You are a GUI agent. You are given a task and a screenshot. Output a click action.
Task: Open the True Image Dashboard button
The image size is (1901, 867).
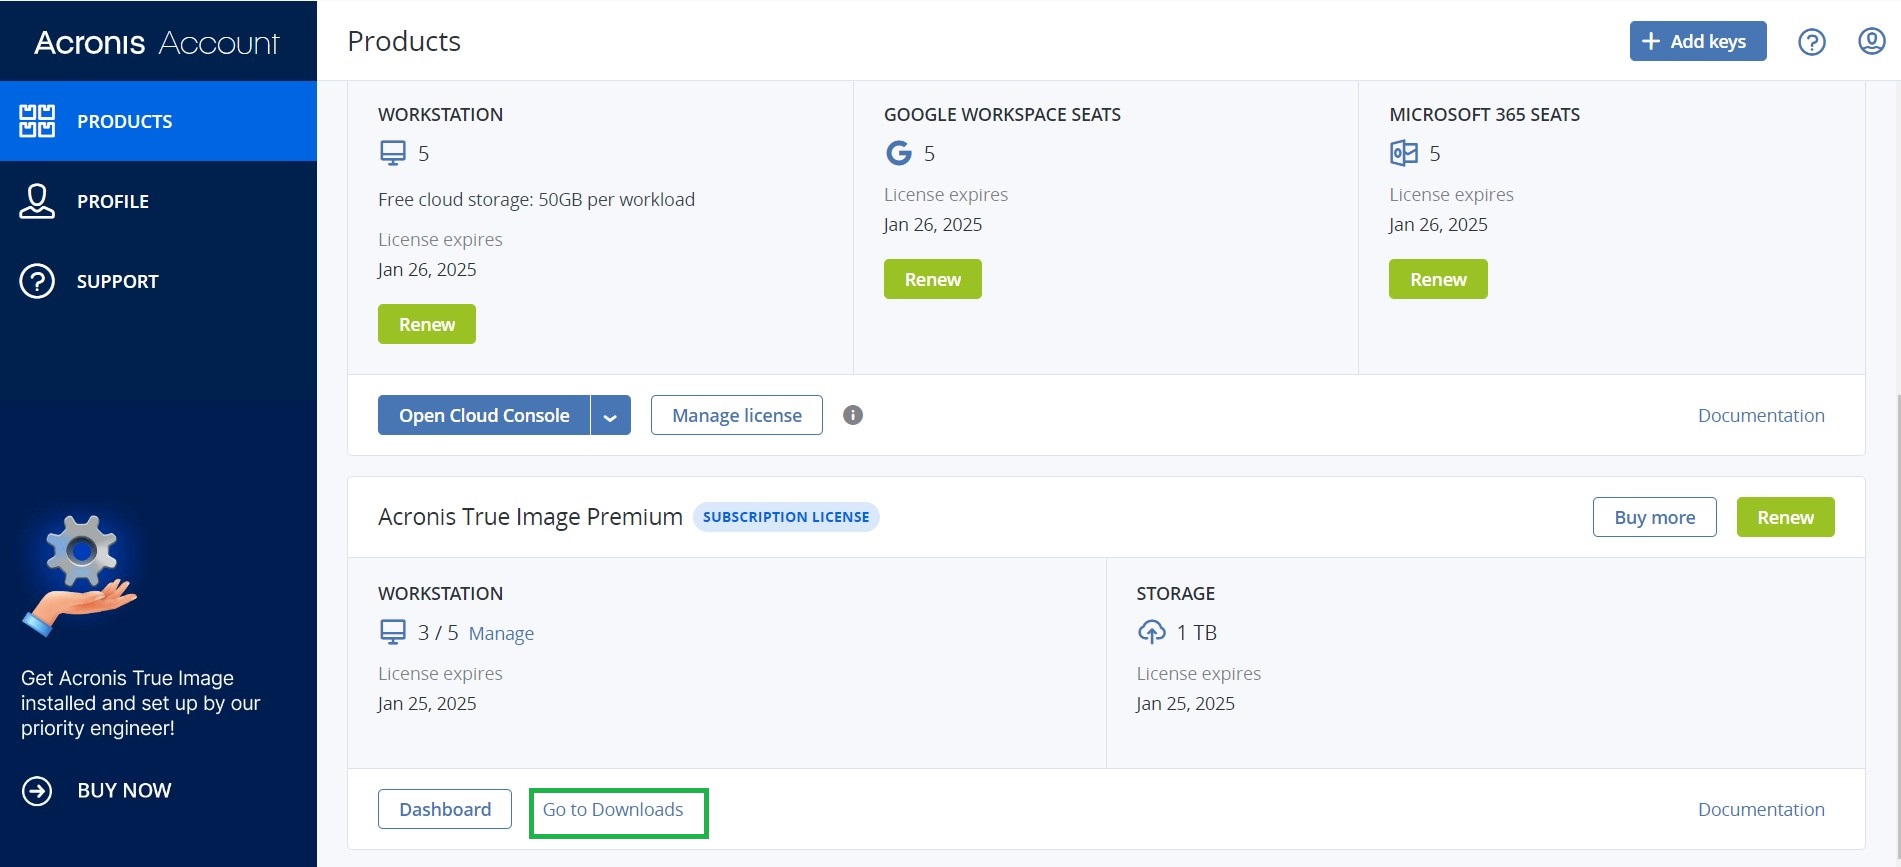point(444,809)
